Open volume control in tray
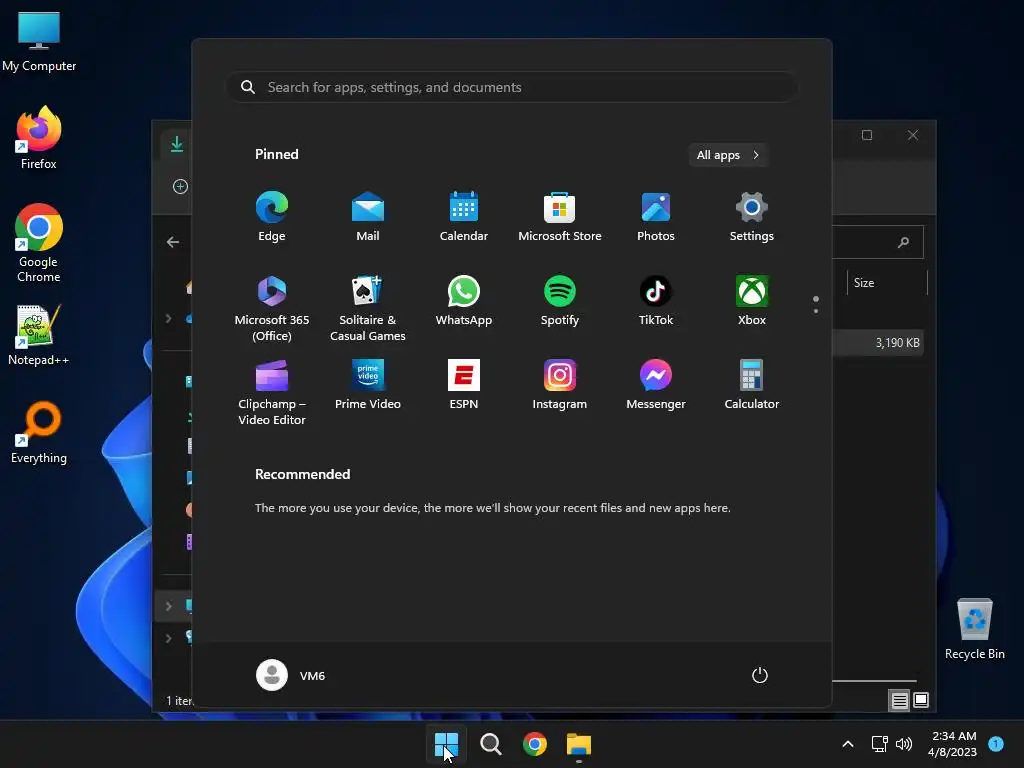Viewport: 1024px width, 768px height. [x=904, y=744]
